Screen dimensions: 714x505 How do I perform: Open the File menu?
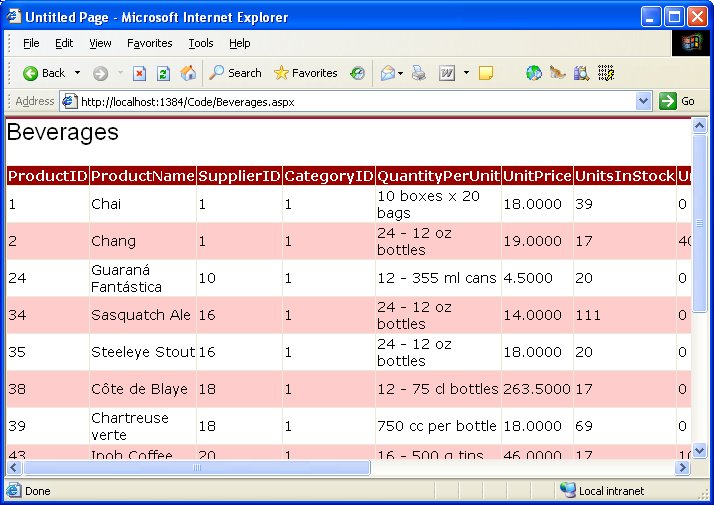point(31,43)
